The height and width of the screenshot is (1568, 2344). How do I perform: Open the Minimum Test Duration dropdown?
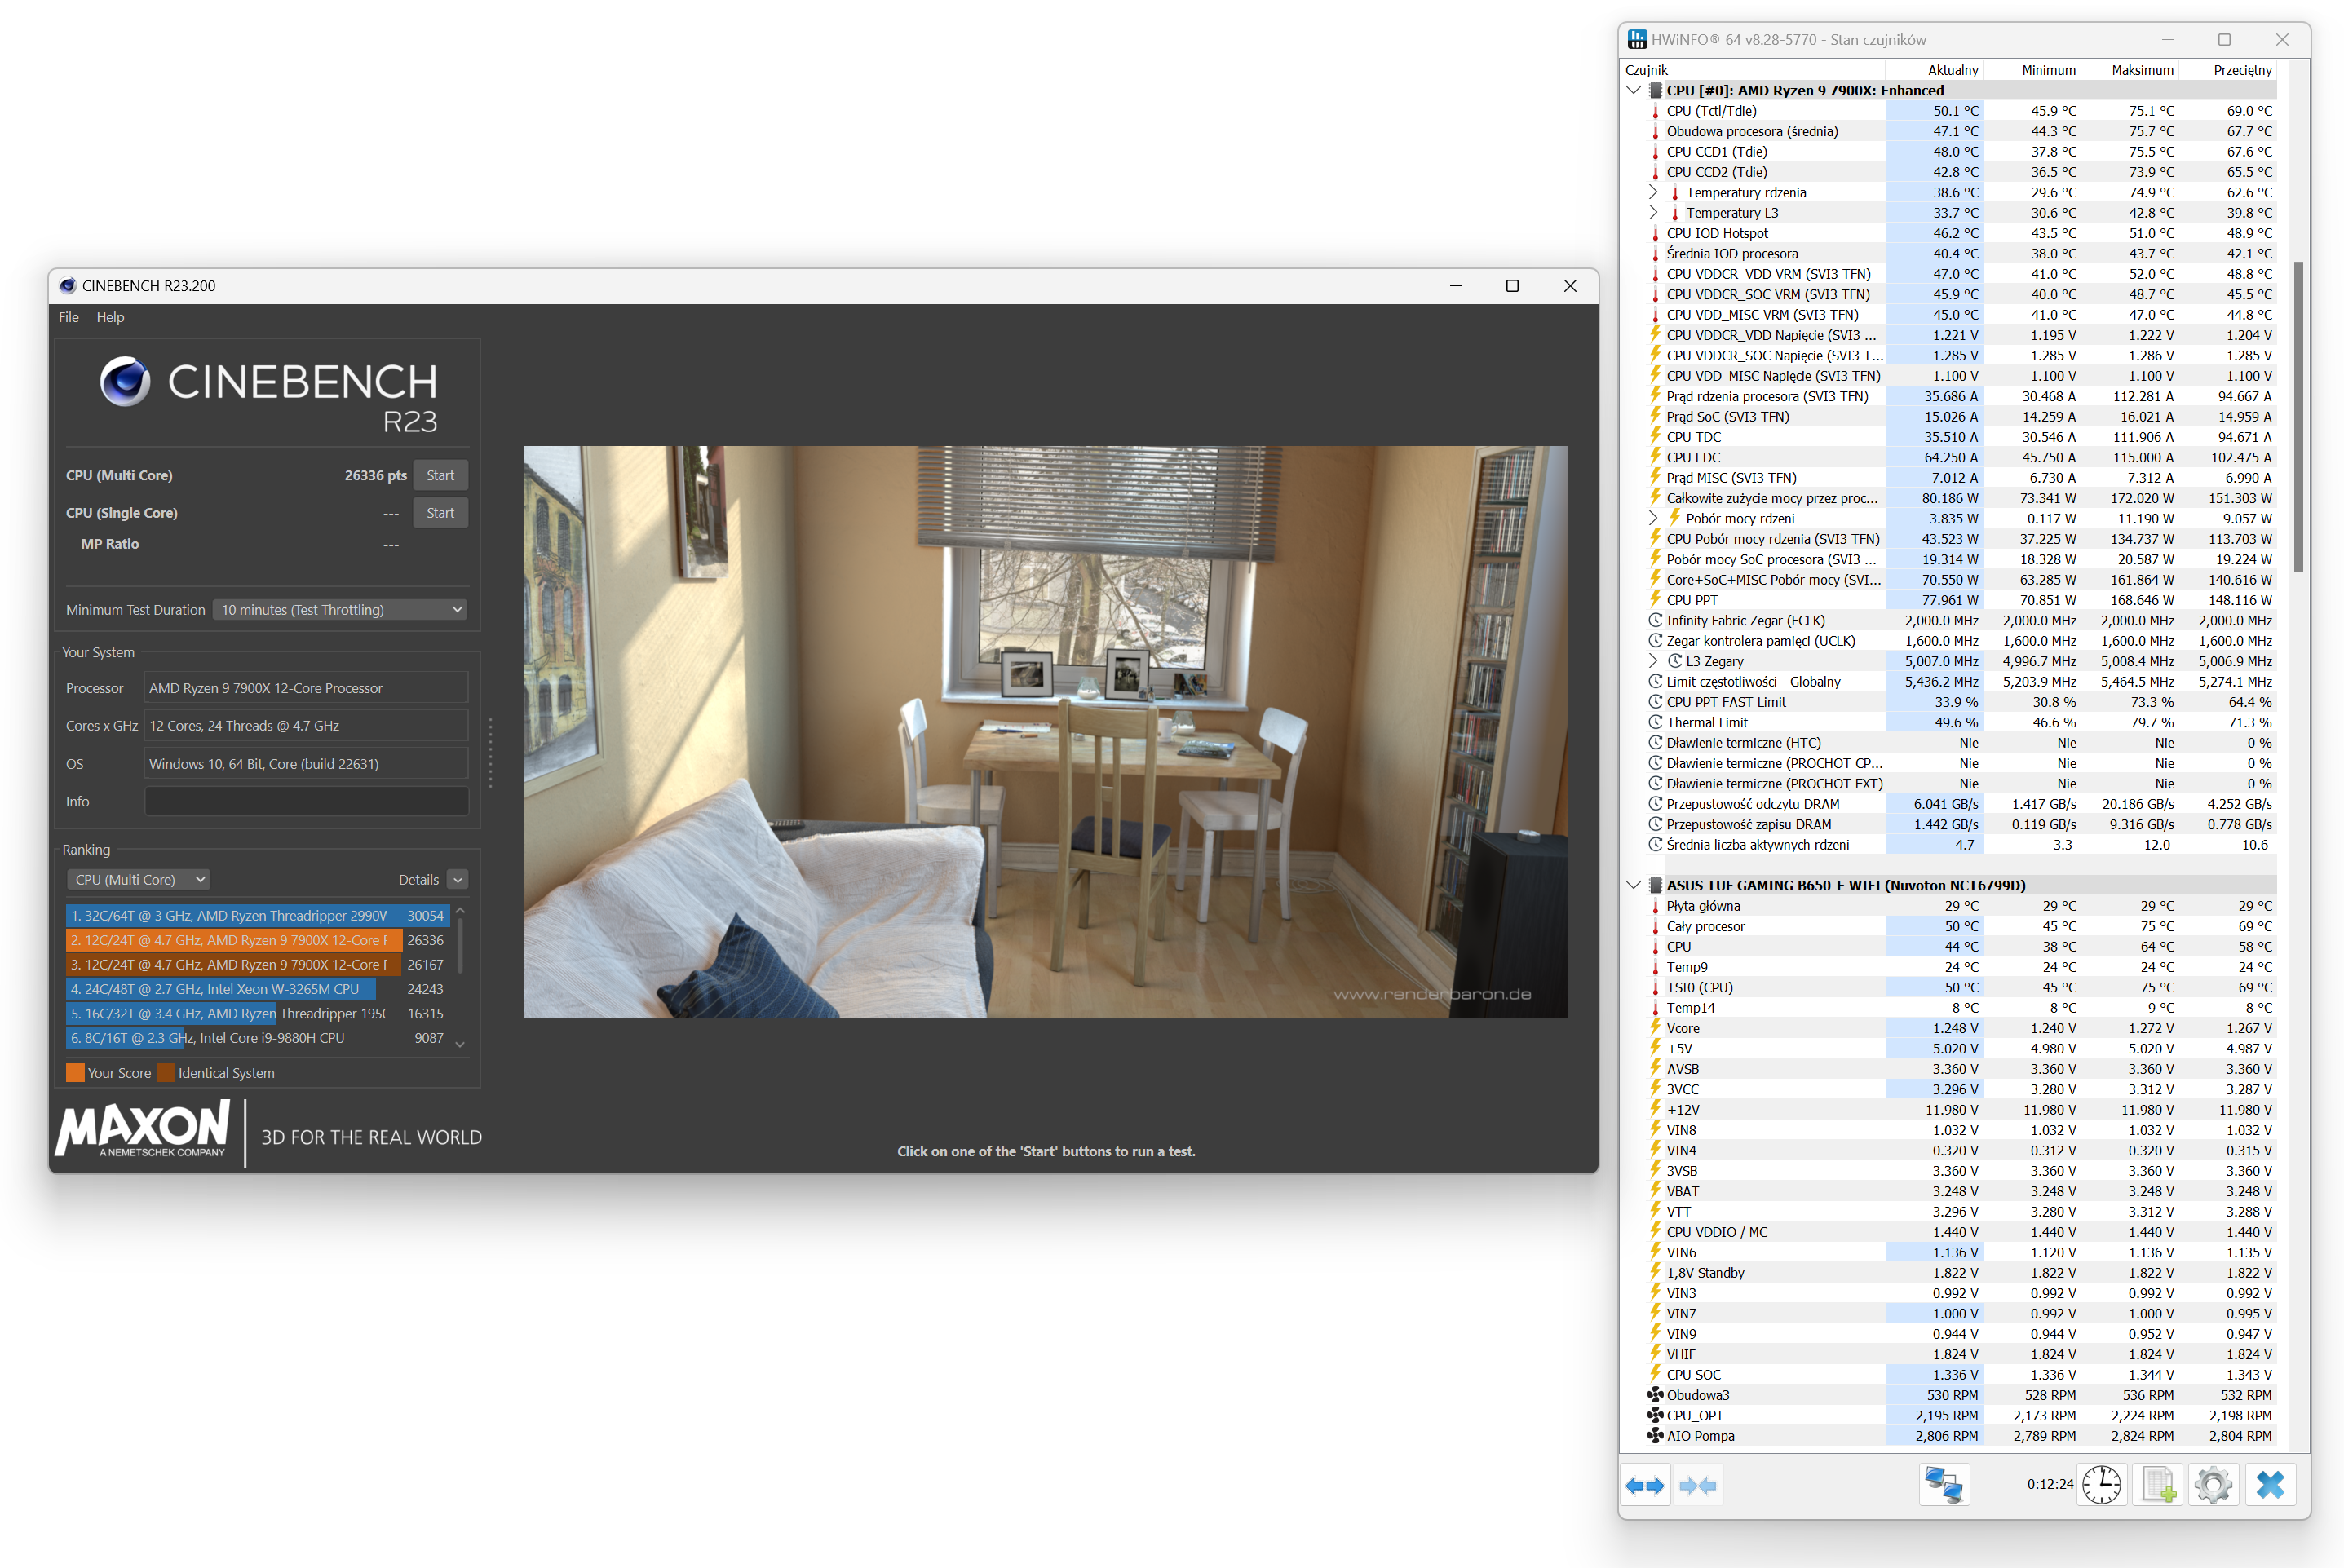(341, 610)
